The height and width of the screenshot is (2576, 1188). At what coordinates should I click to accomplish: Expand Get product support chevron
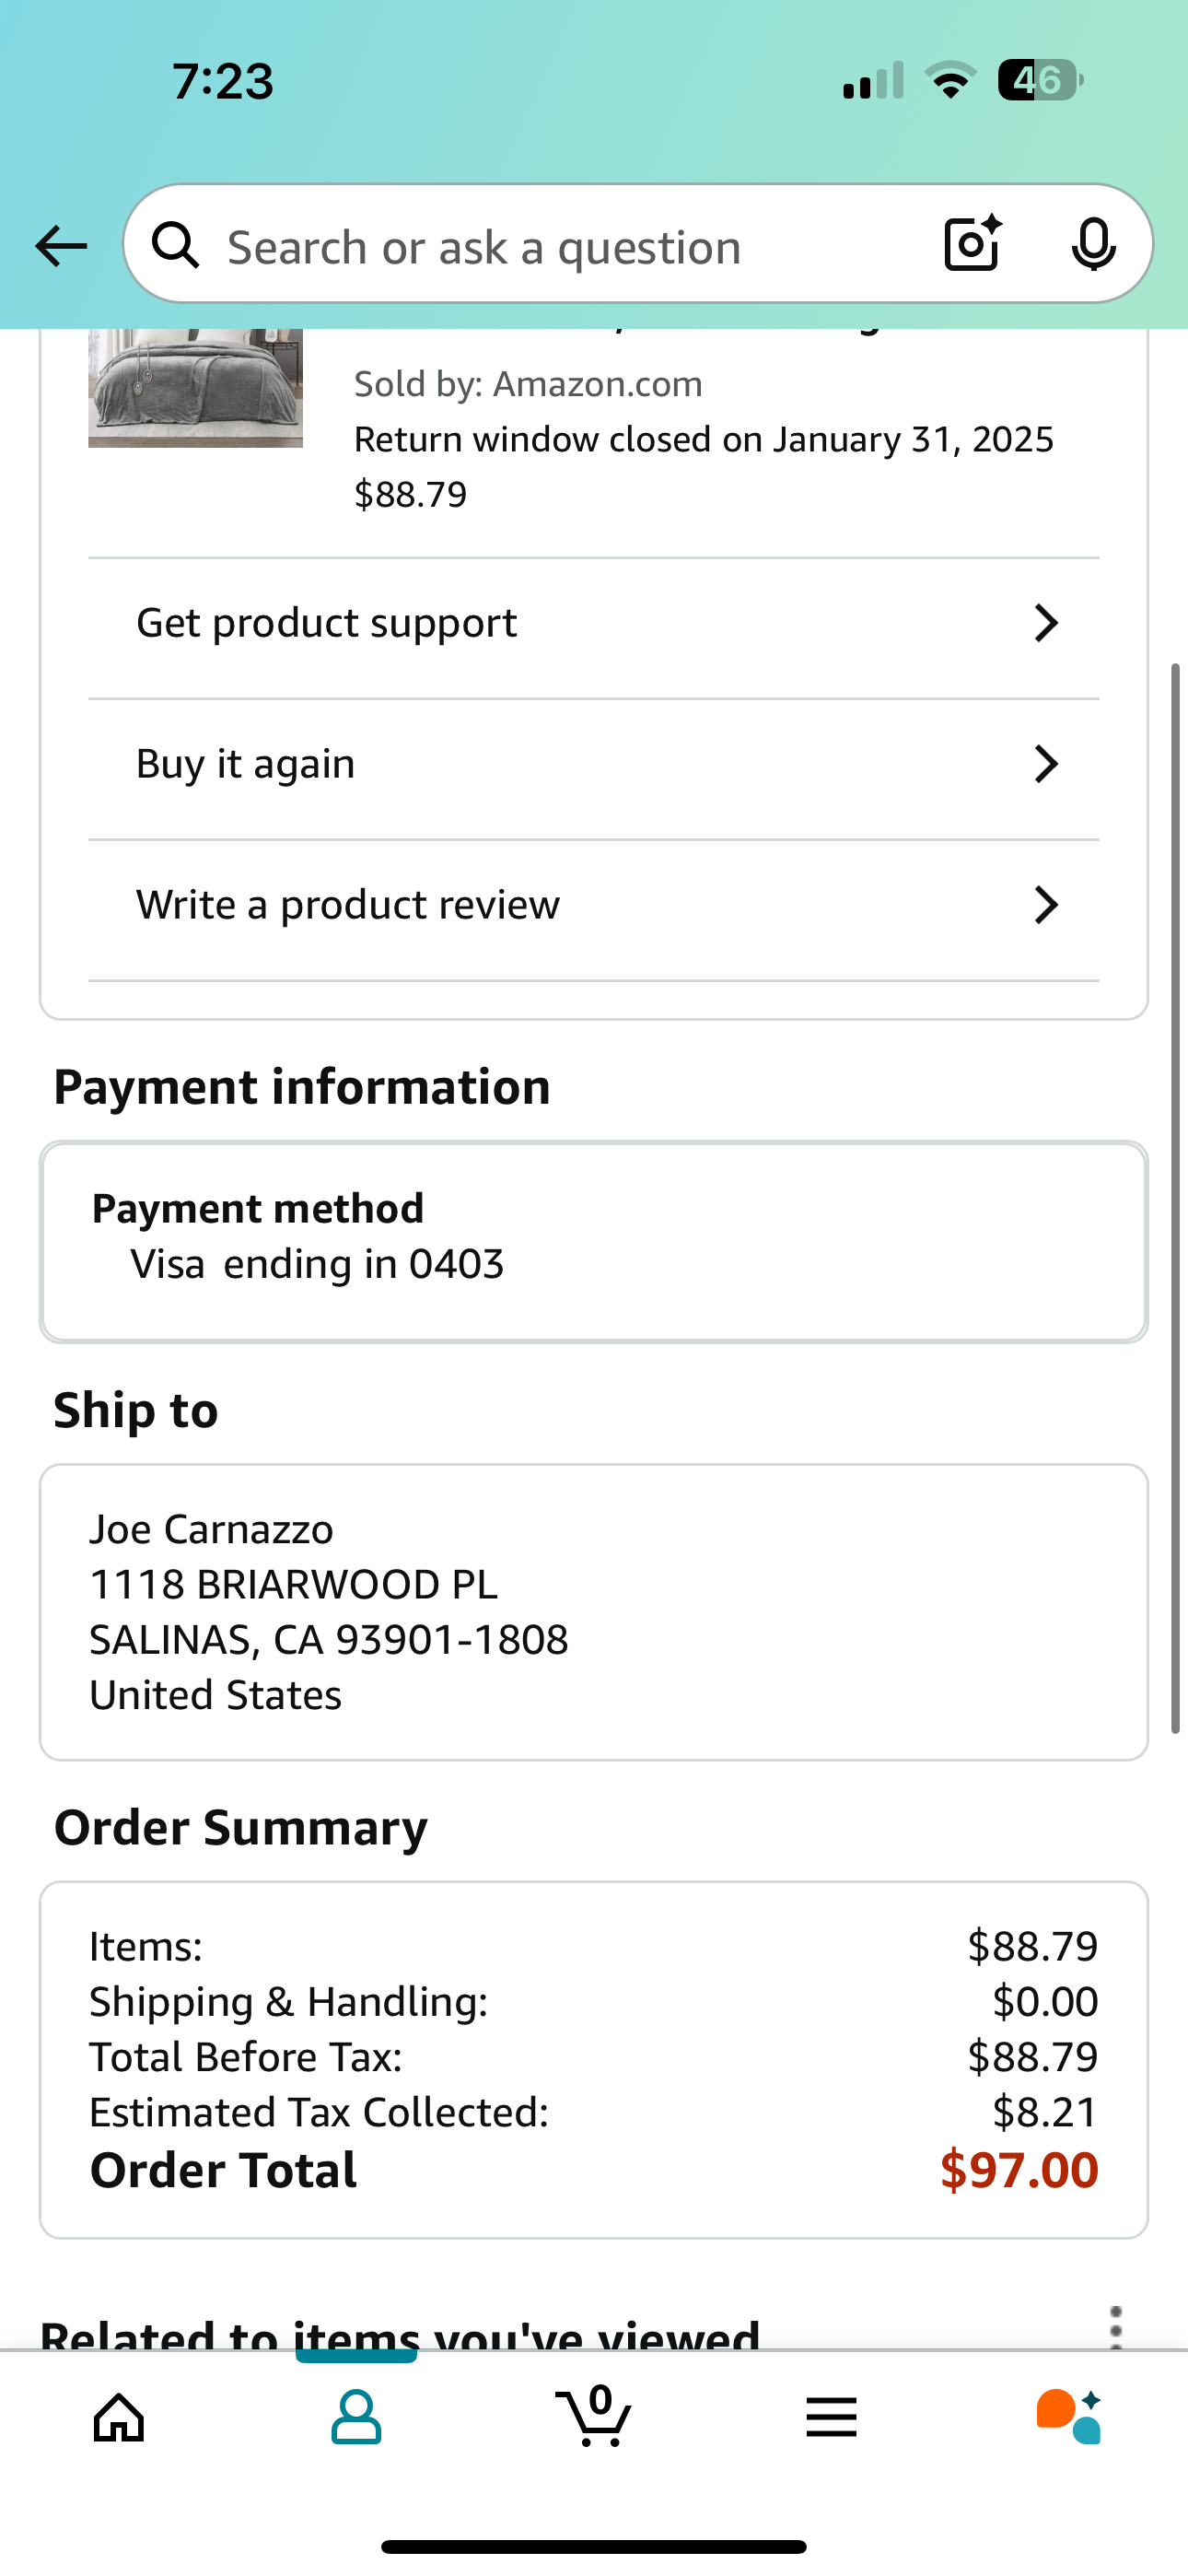[x=1046, y=623]
